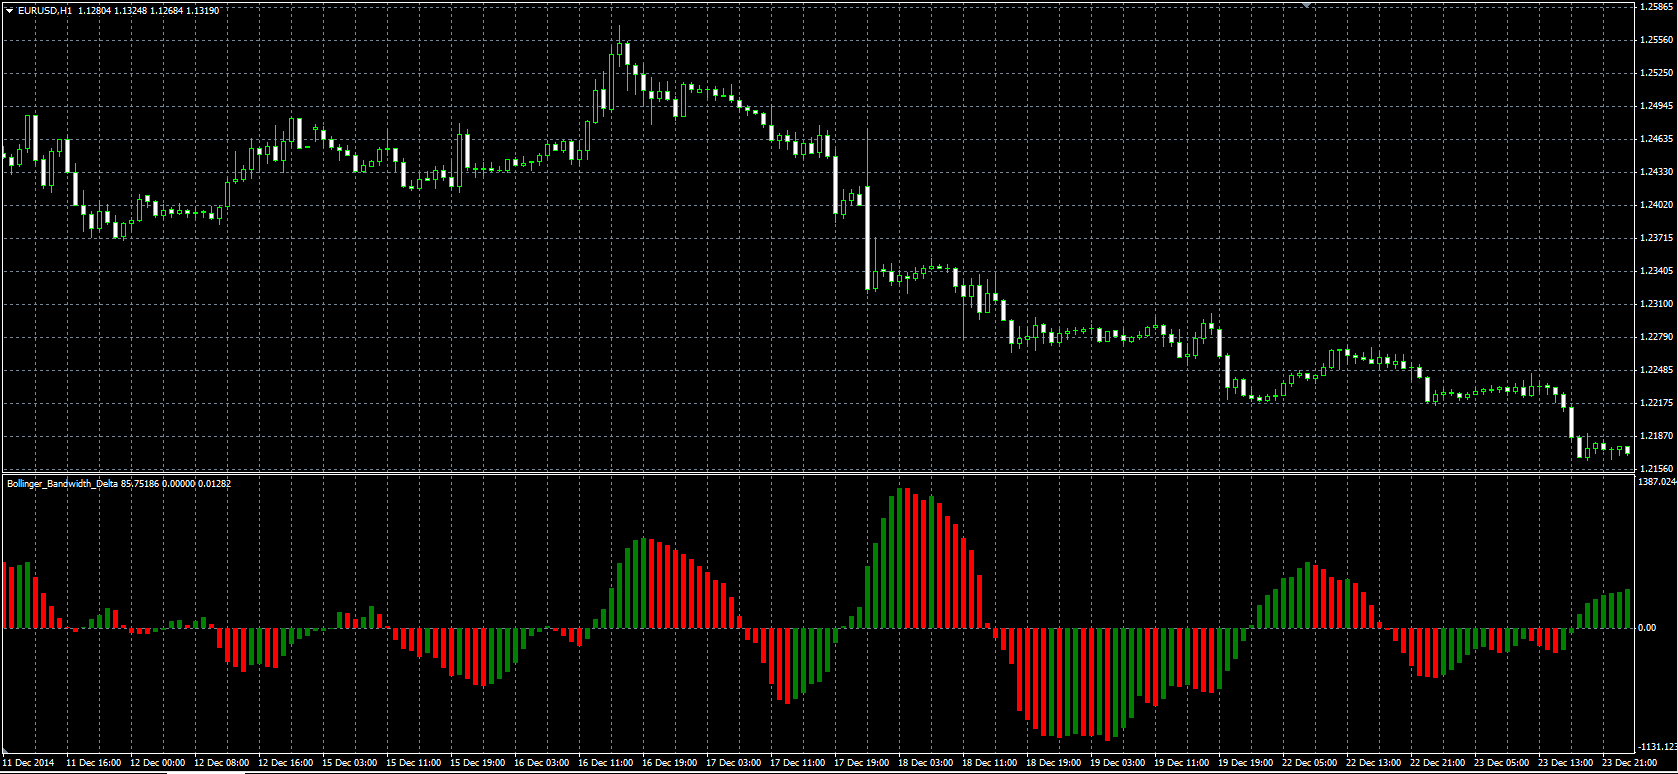Click the 1.25560 price on the scale

tap(1657, 40)
